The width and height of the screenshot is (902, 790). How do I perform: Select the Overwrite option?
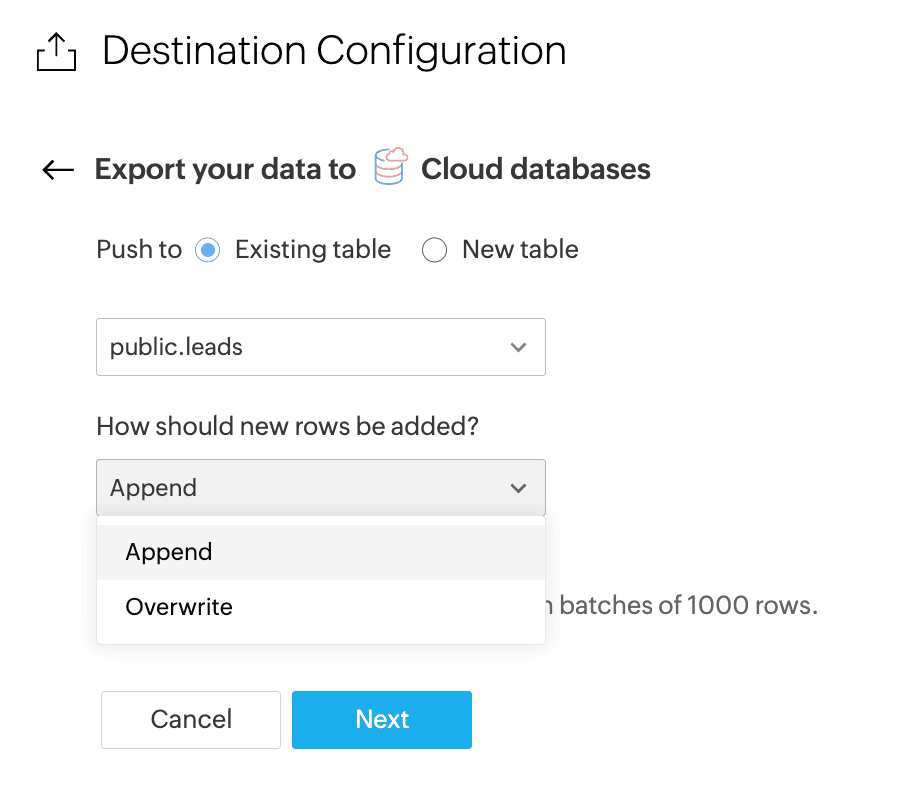pos(179,607)
